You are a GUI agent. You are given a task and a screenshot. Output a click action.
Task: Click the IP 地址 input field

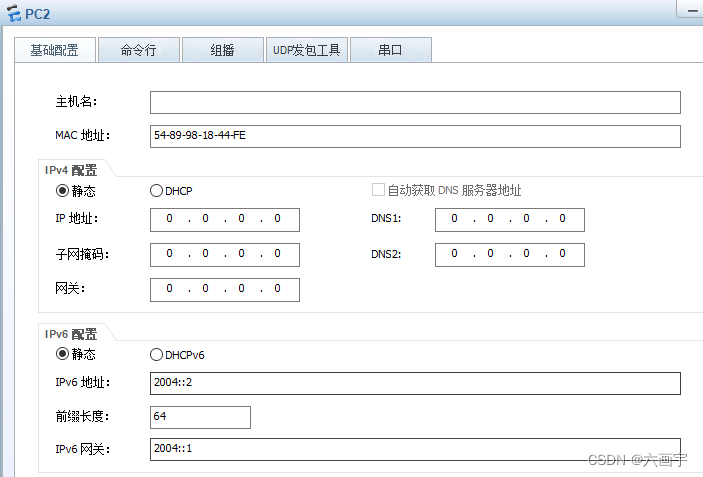pyautogui.click(x=225, y=220)
